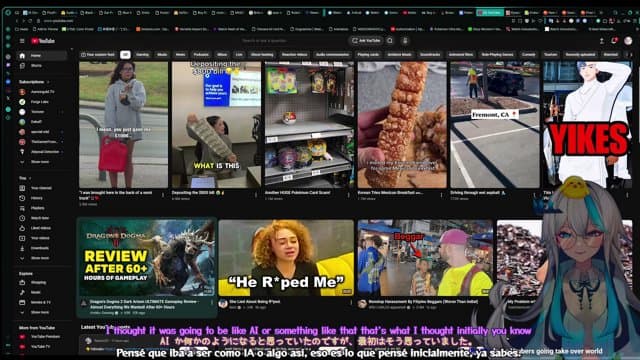Click the Your custom feed chip
Viewport: 640px width, 360px height.
tap(98, 55)
